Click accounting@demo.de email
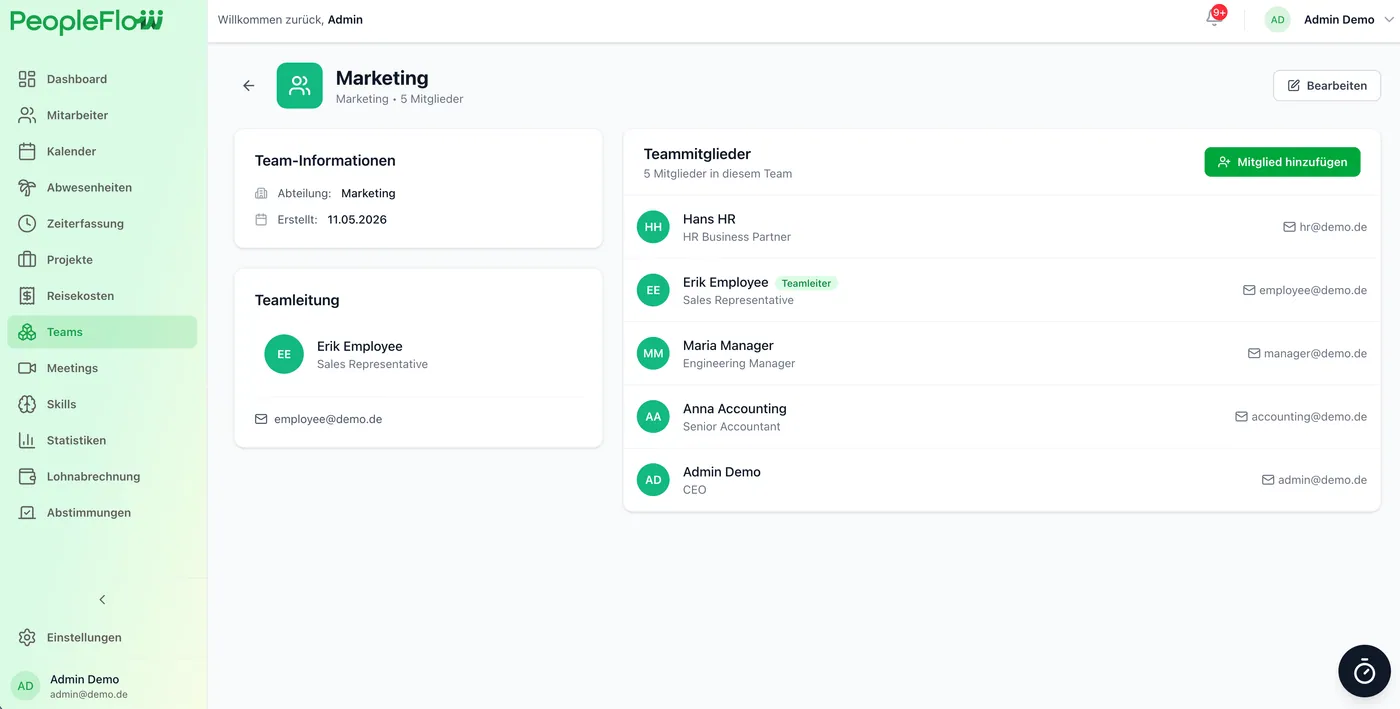The height and width of the screenshot is (709, 1400). [x=1309, y=417]
